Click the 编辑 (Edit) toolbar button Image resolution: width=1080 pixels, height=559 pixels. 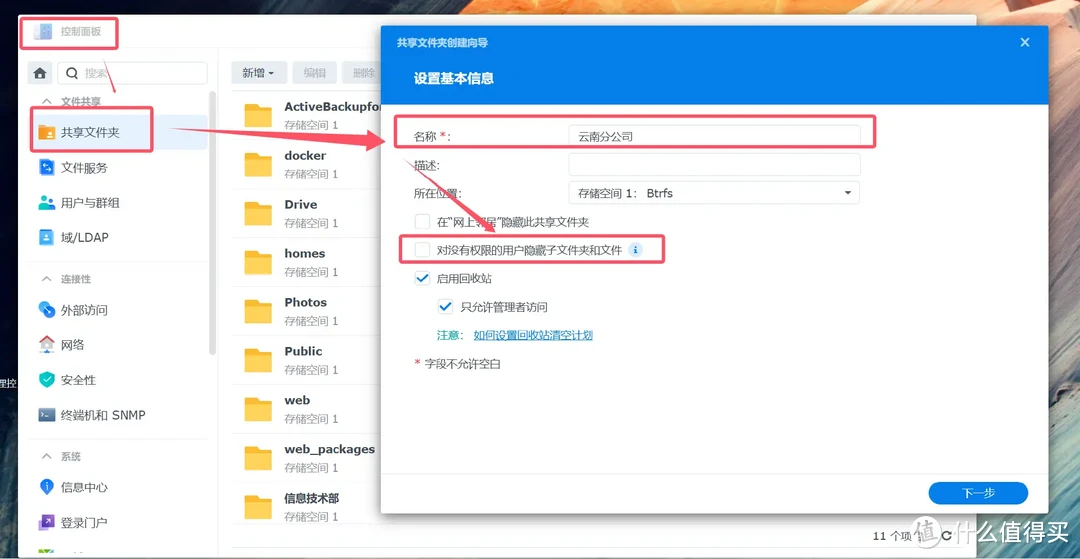click(x=315, y=73)
